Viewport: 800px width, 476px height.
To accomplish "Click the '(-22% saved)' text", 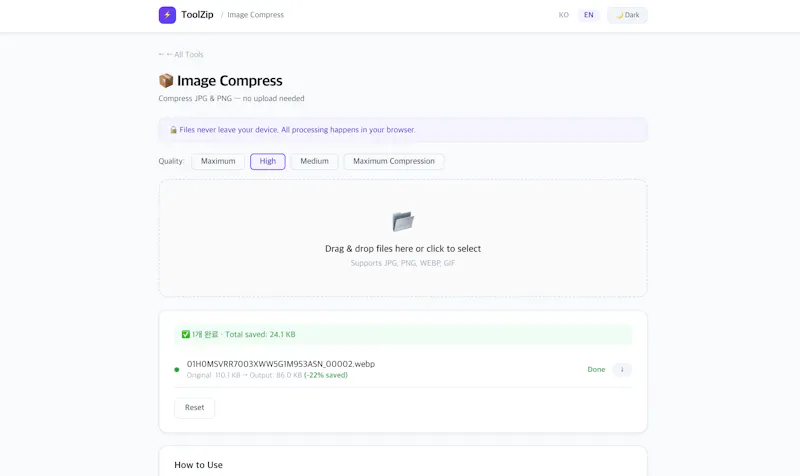I will tap(326, 375).
